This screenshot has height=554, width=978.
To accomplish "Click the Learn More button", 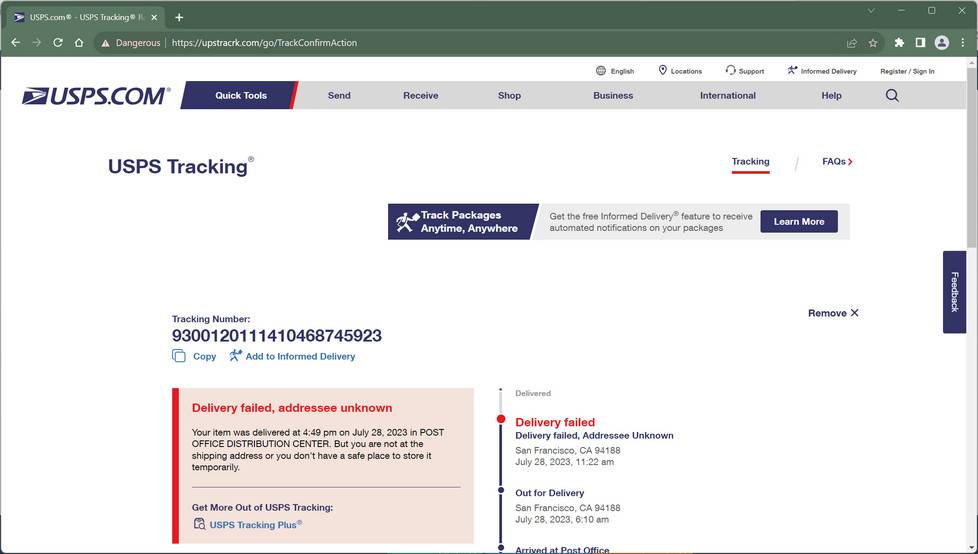I will 798,221.
